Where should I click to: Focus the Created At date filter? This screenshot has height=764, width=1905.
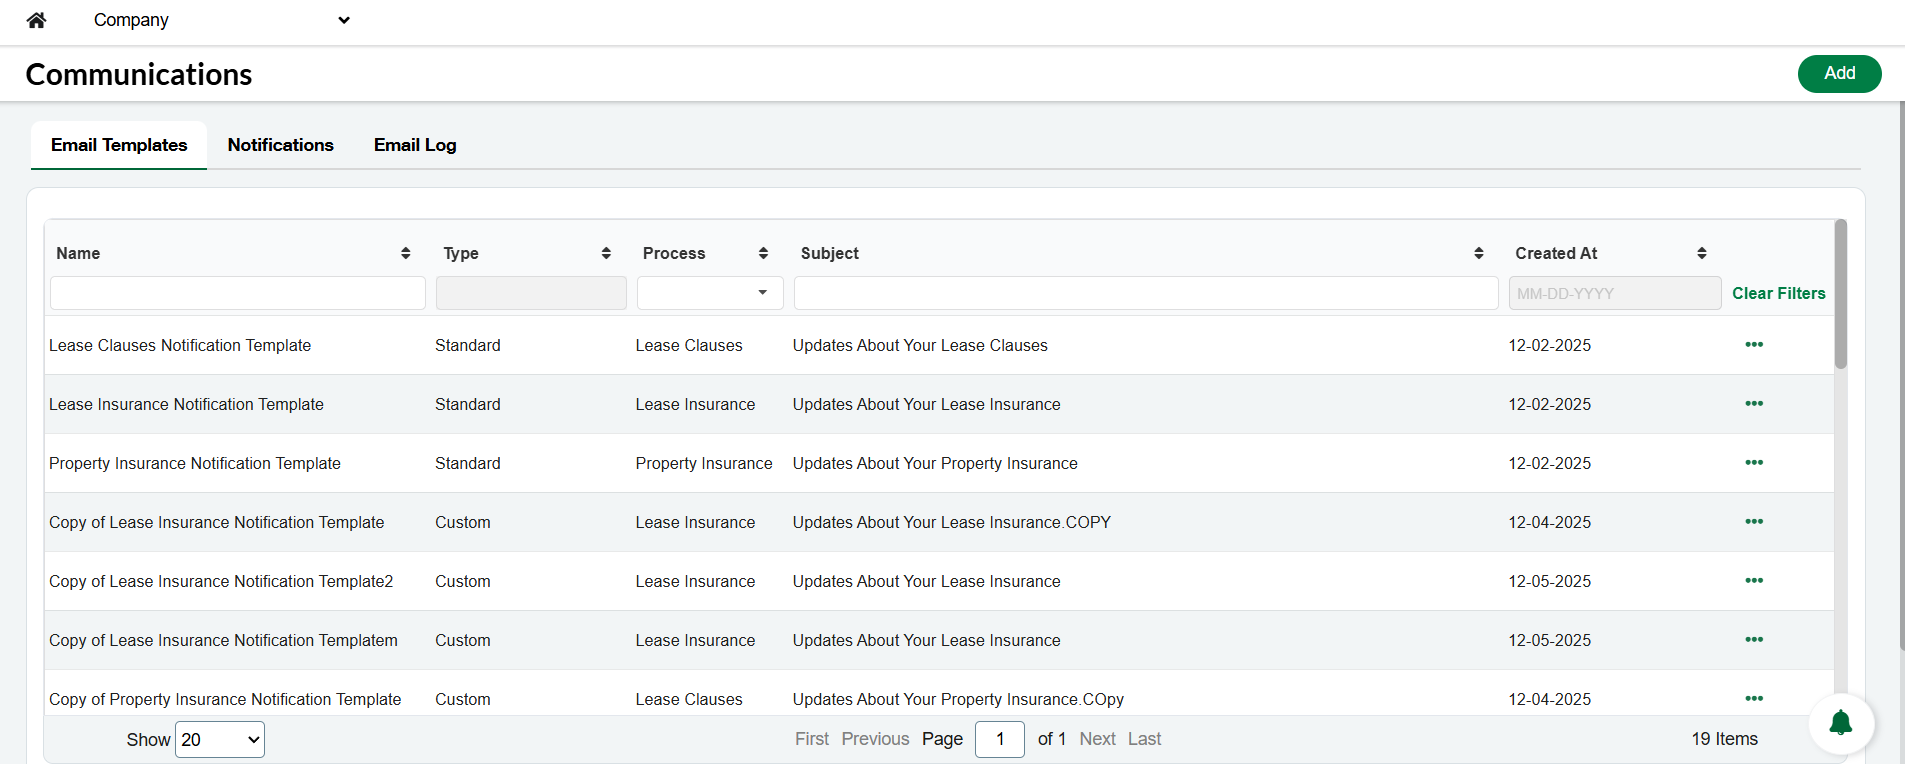pos(1615,293)
